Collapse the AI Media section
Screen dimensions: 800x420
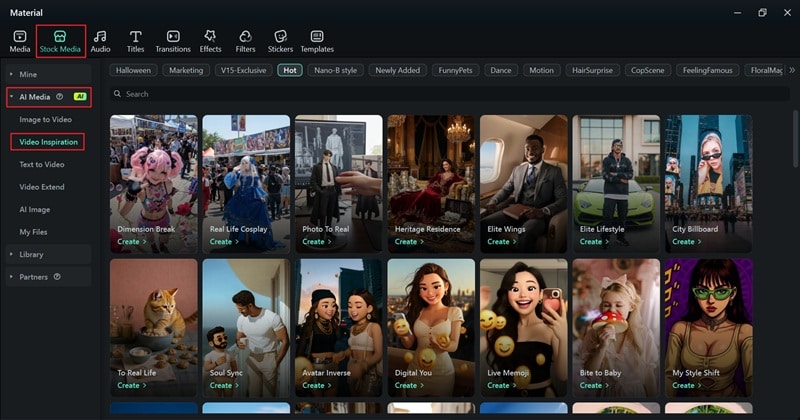(x=11, y=96)
